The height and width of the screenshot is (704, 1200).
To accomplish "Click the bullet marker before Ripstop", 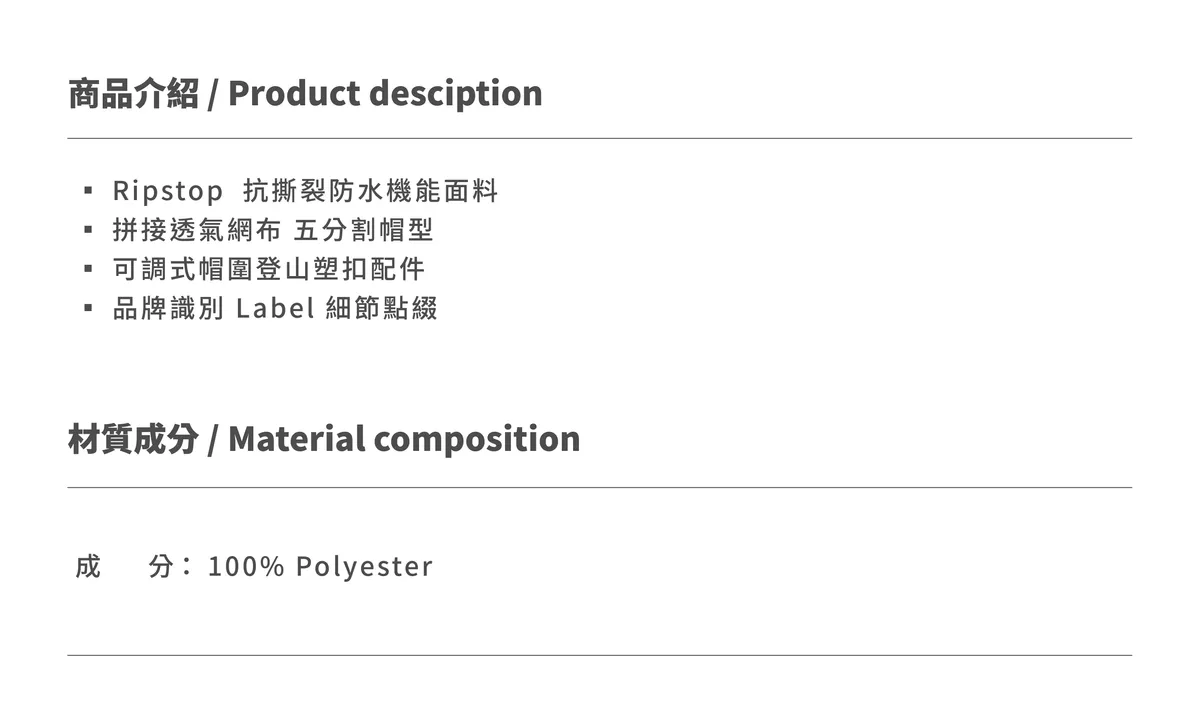I will 88,190.
